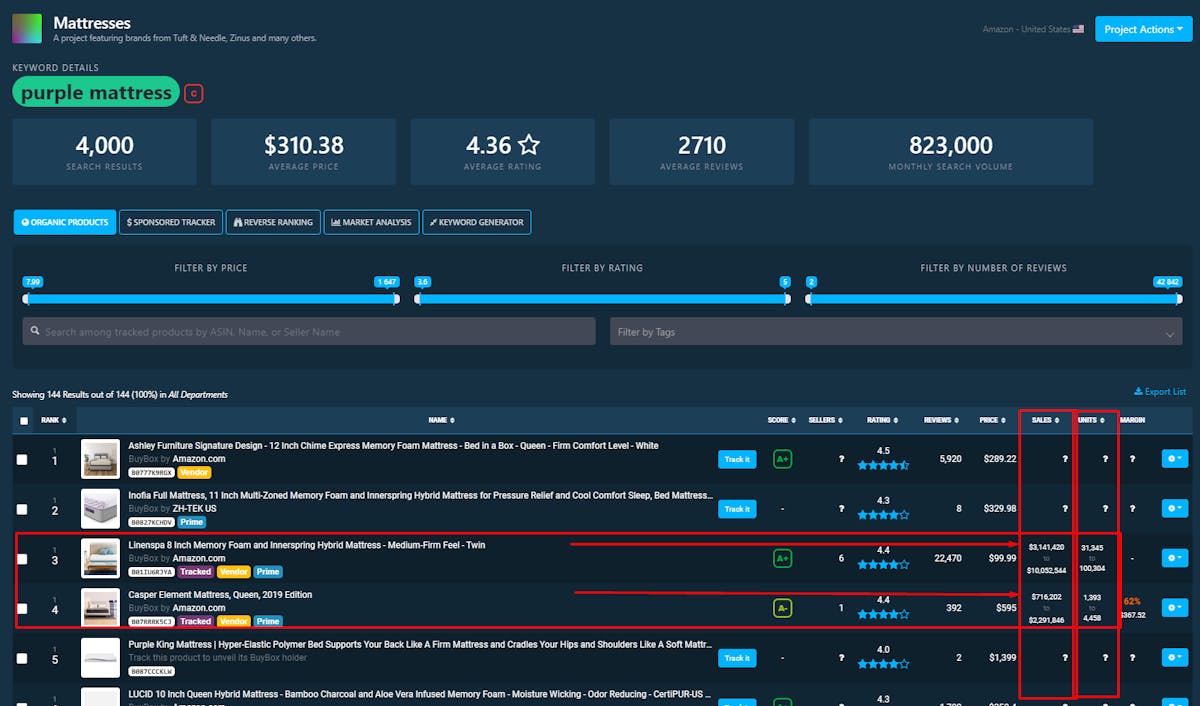Click the Linenspa mattress product thumbnail

(100, 558)
